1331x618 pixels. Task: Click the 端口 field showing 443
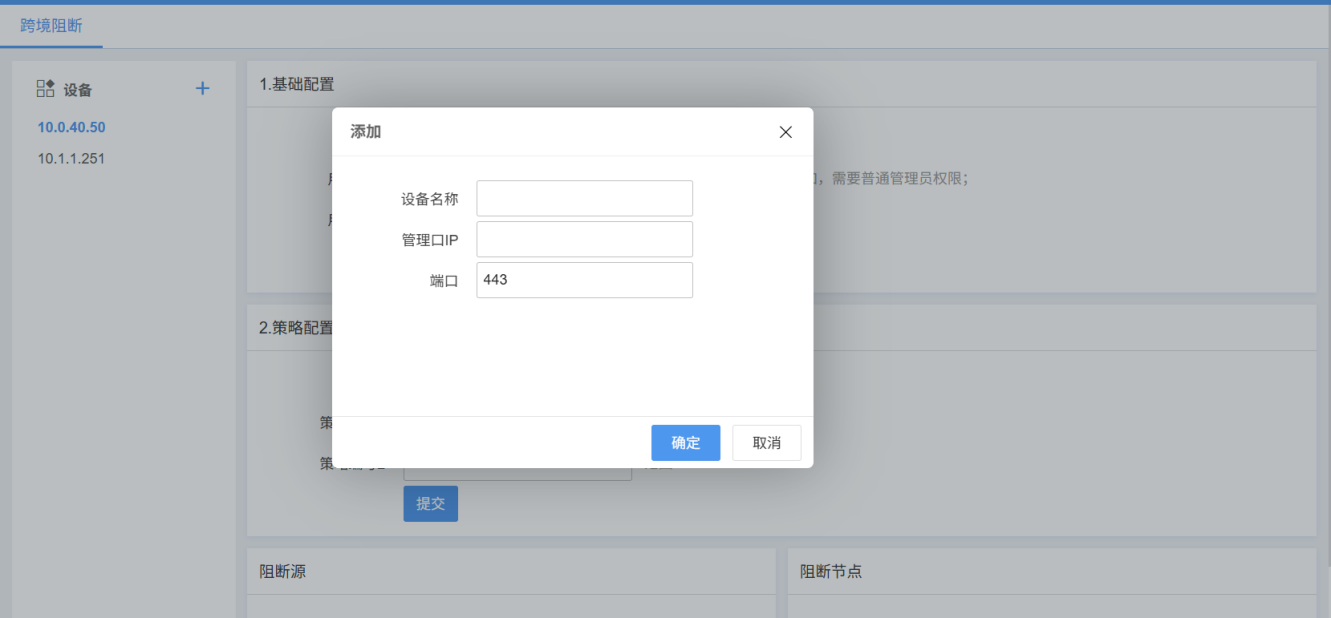(x=584, y=280)
